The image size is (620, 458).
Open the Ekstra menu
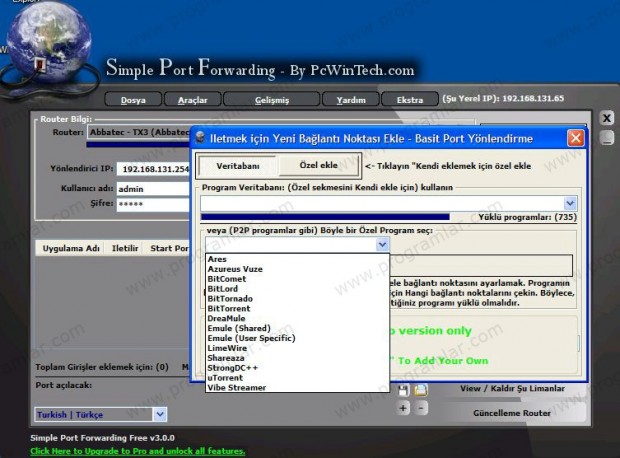pos(410,100)
